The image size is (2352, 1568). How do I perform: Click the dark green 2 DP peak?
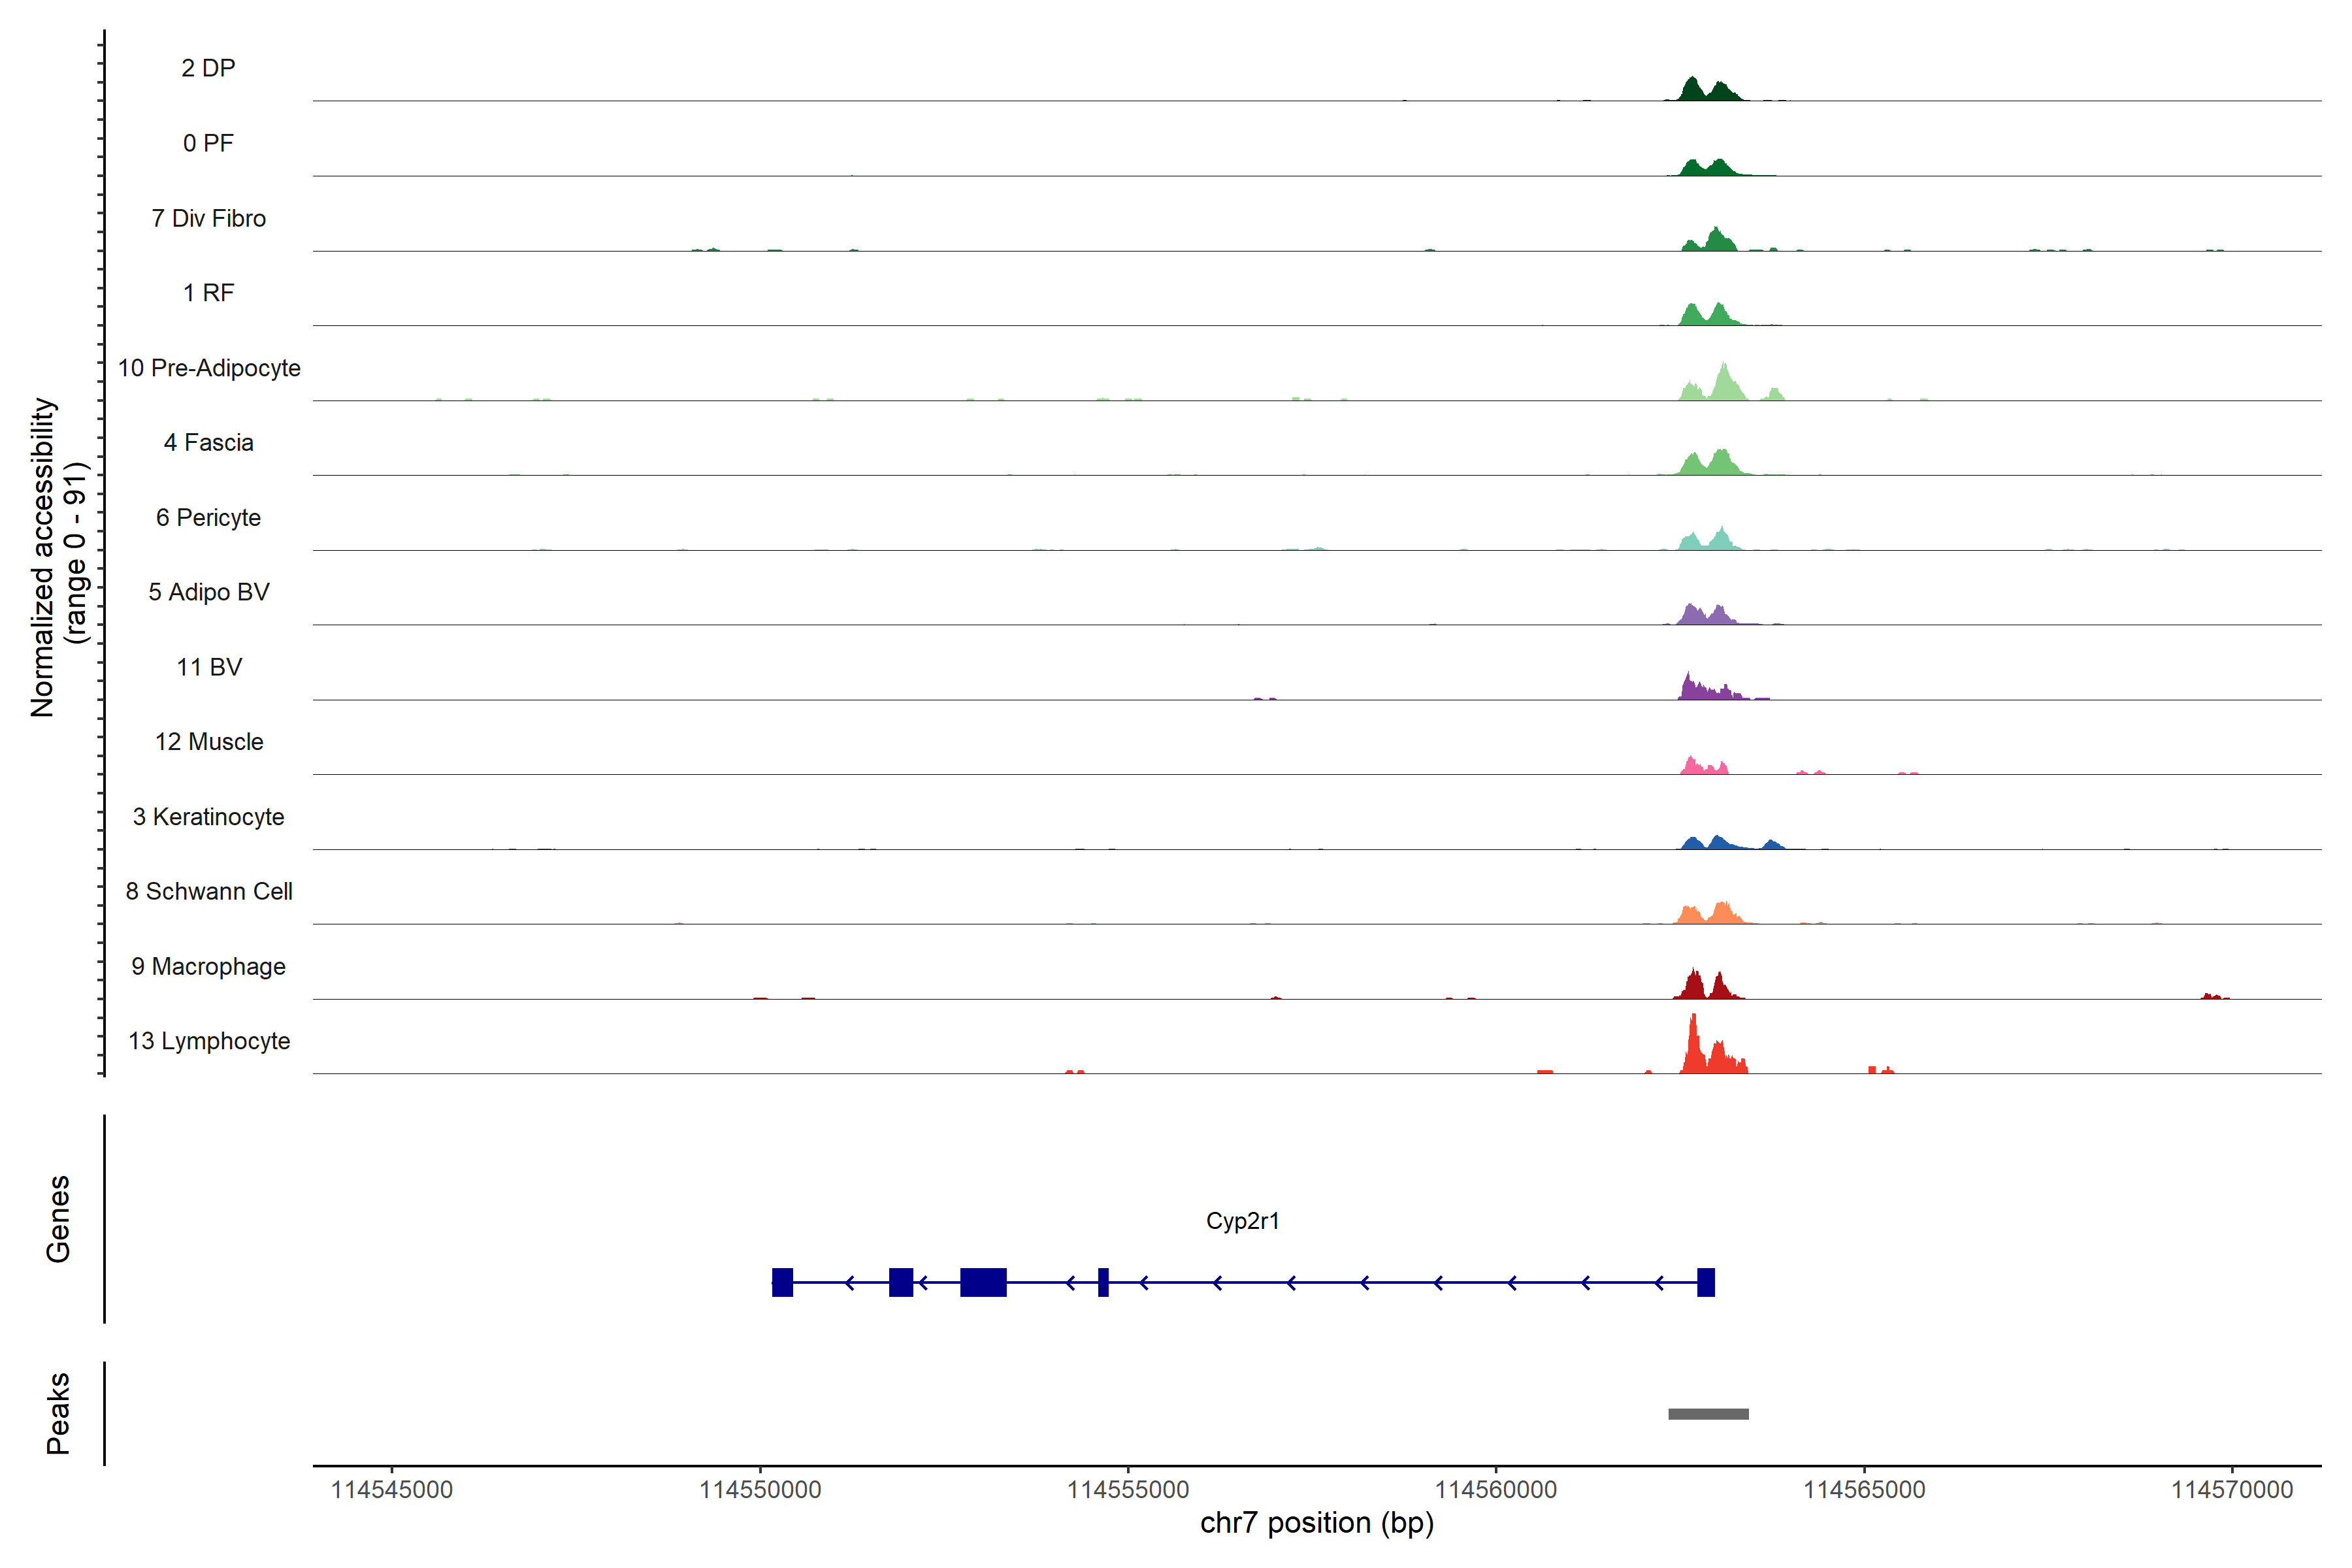pyautogui.click(x=1693, y=90)
